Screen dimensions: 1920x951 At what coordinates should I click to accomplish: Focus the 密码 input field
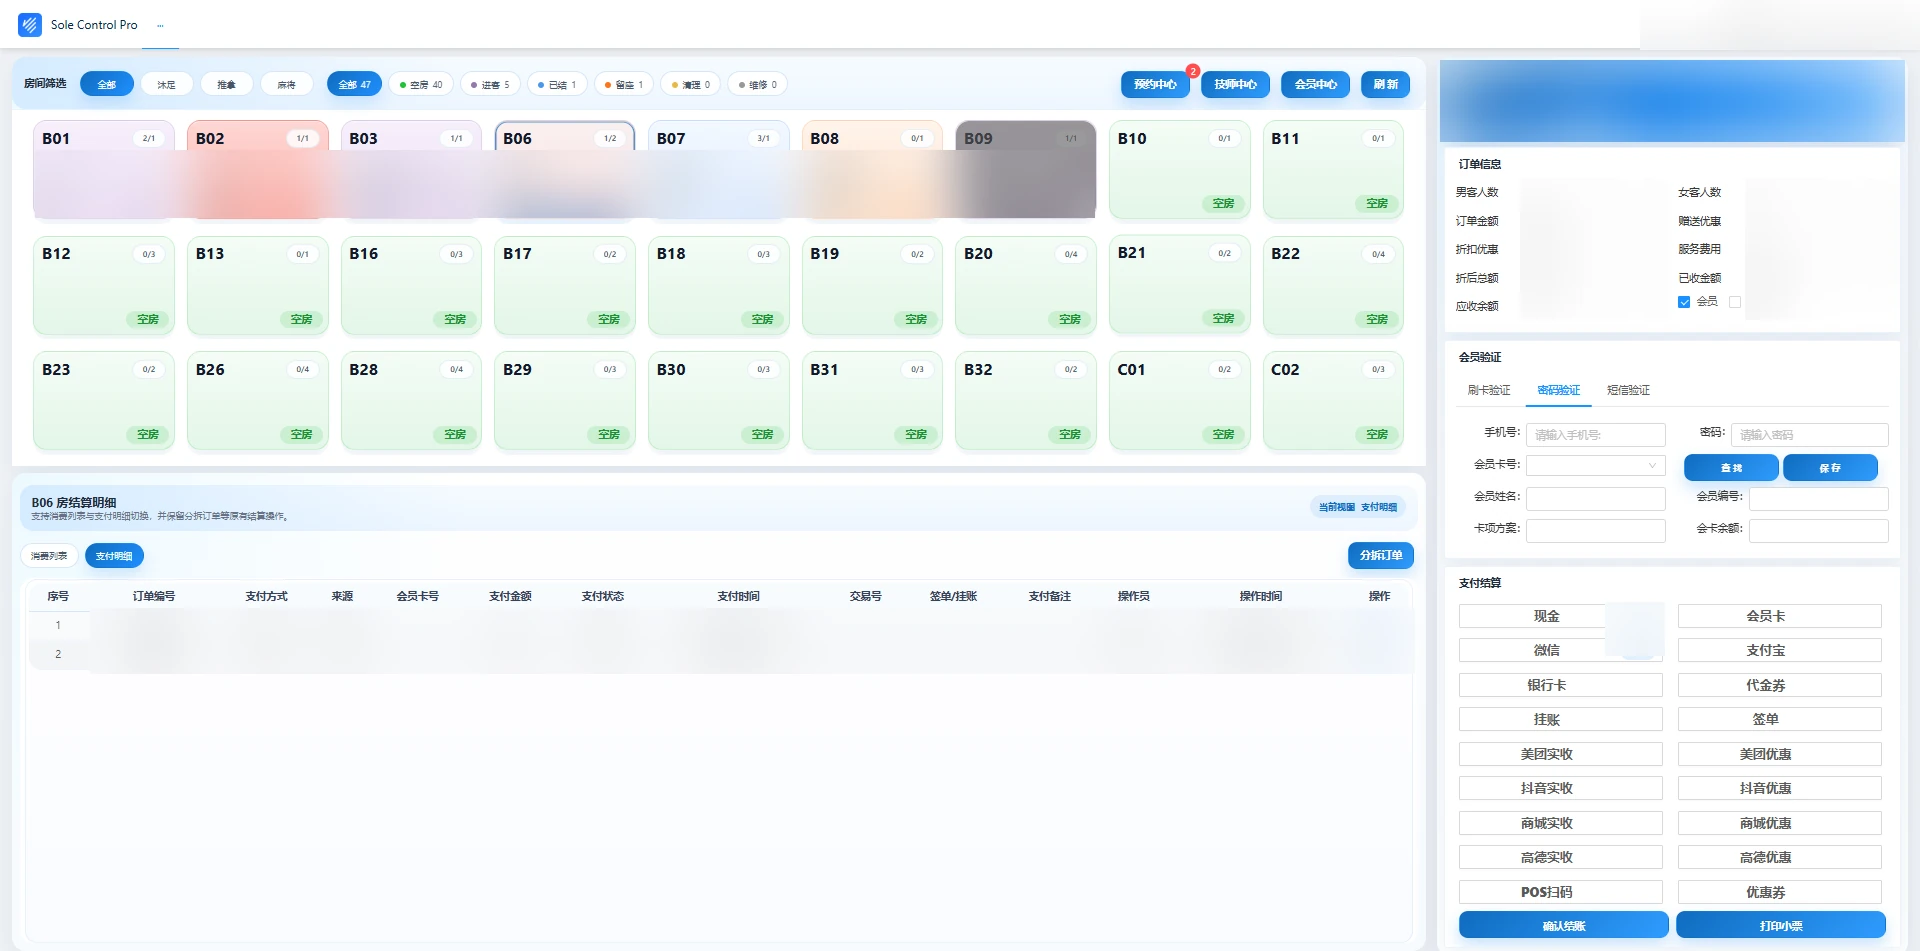click(x=1810, y=435)
